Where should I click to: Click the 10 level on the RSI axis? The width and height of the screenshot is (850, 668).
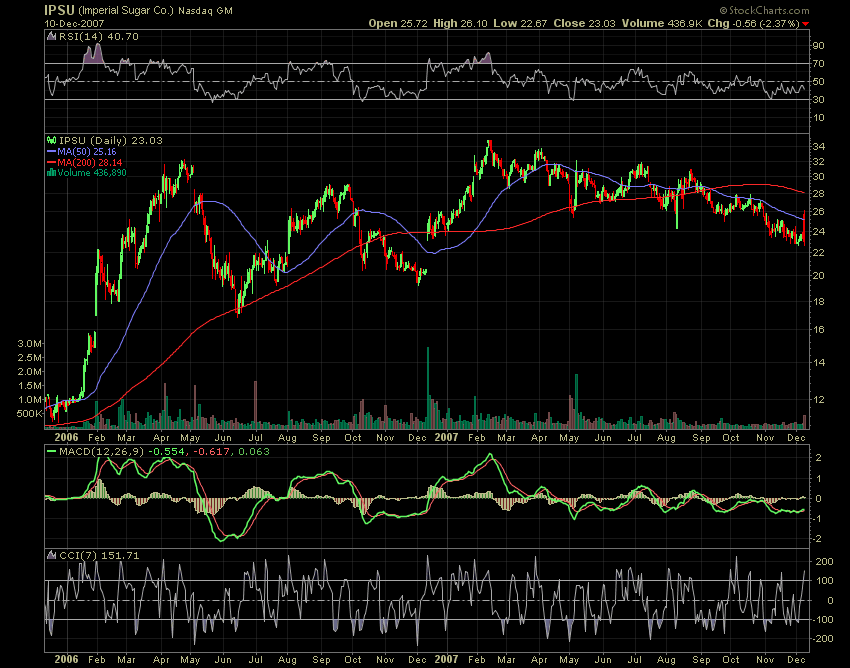pos(819,118)
